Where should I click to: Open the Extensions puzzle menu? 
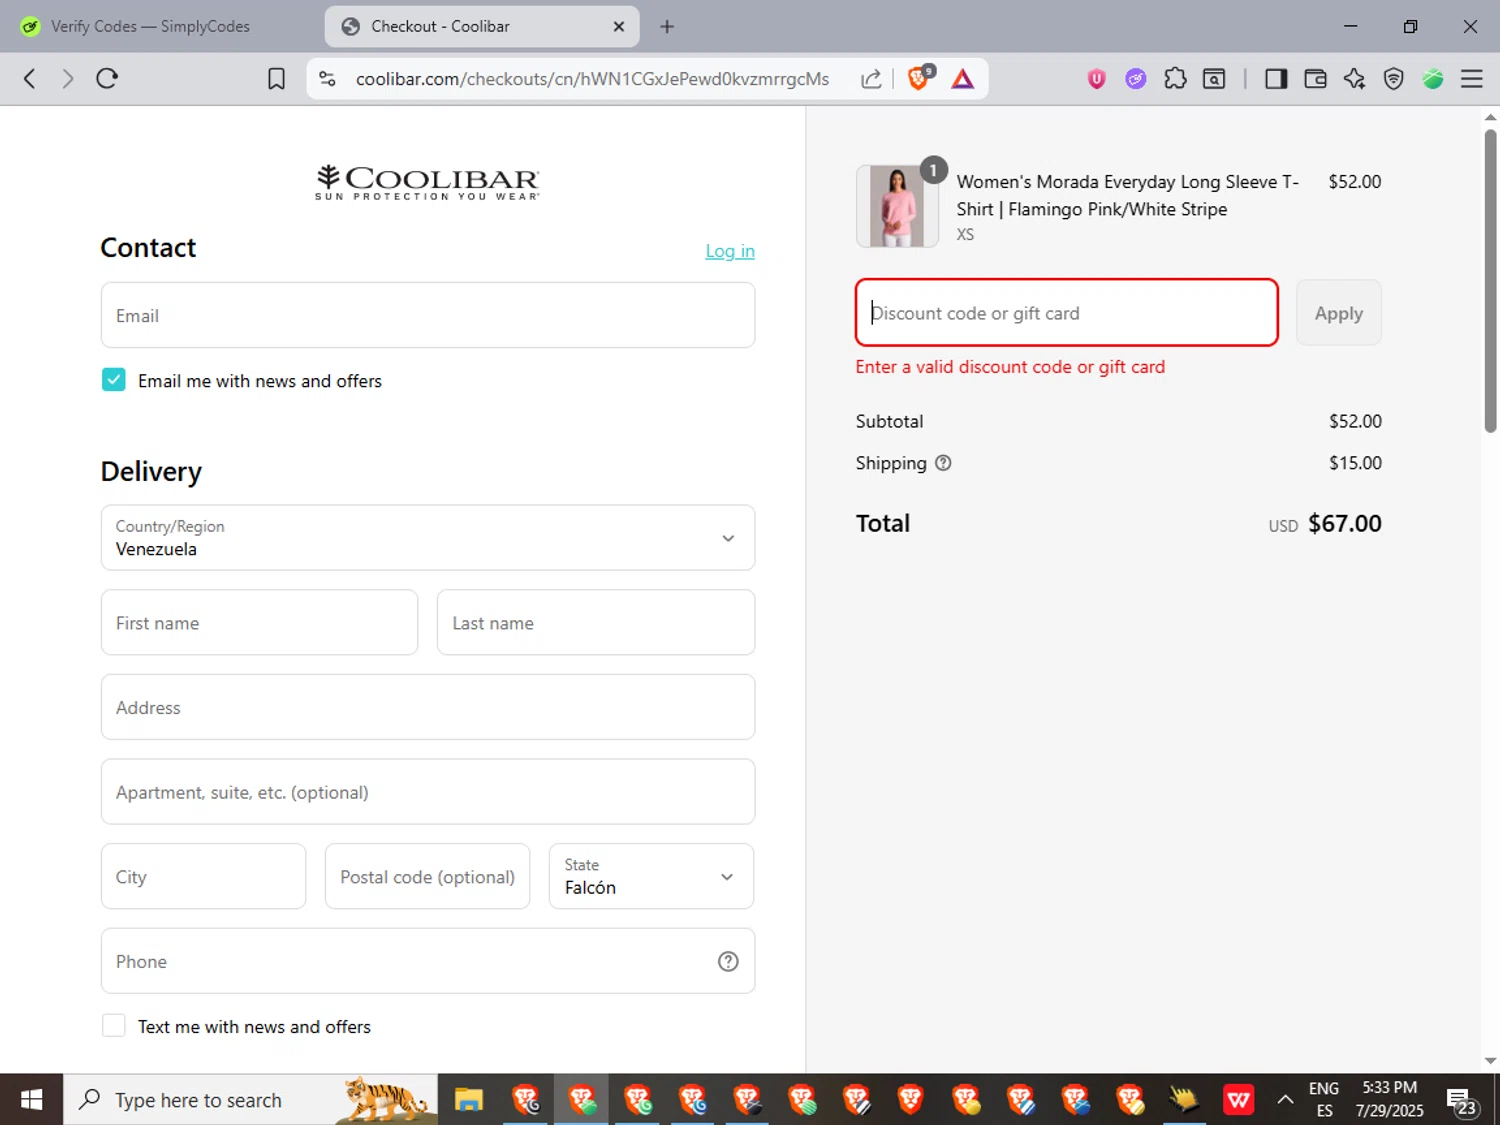click(1175, 79)
